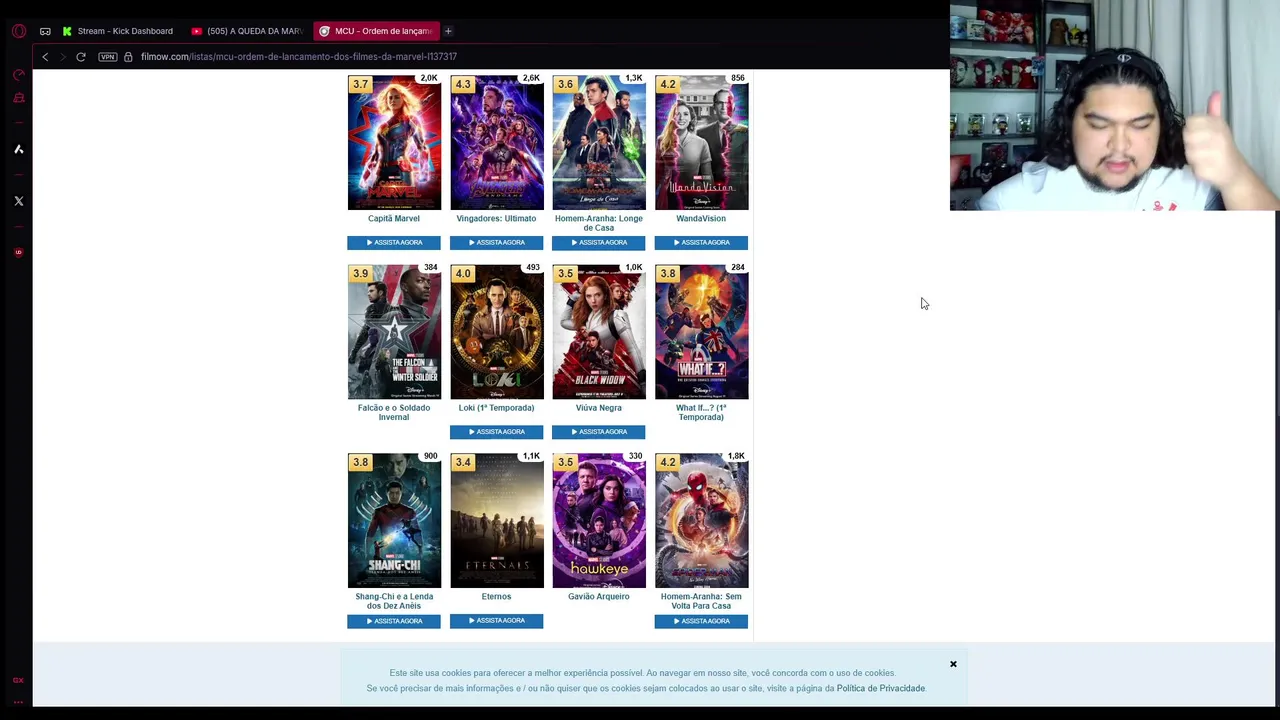The width and height of the screenshot is (1280, 720).
Task: Click the 2,6K count on Vingadores: Ultimato
Action: pyautogui.click(x=531, y=78)
